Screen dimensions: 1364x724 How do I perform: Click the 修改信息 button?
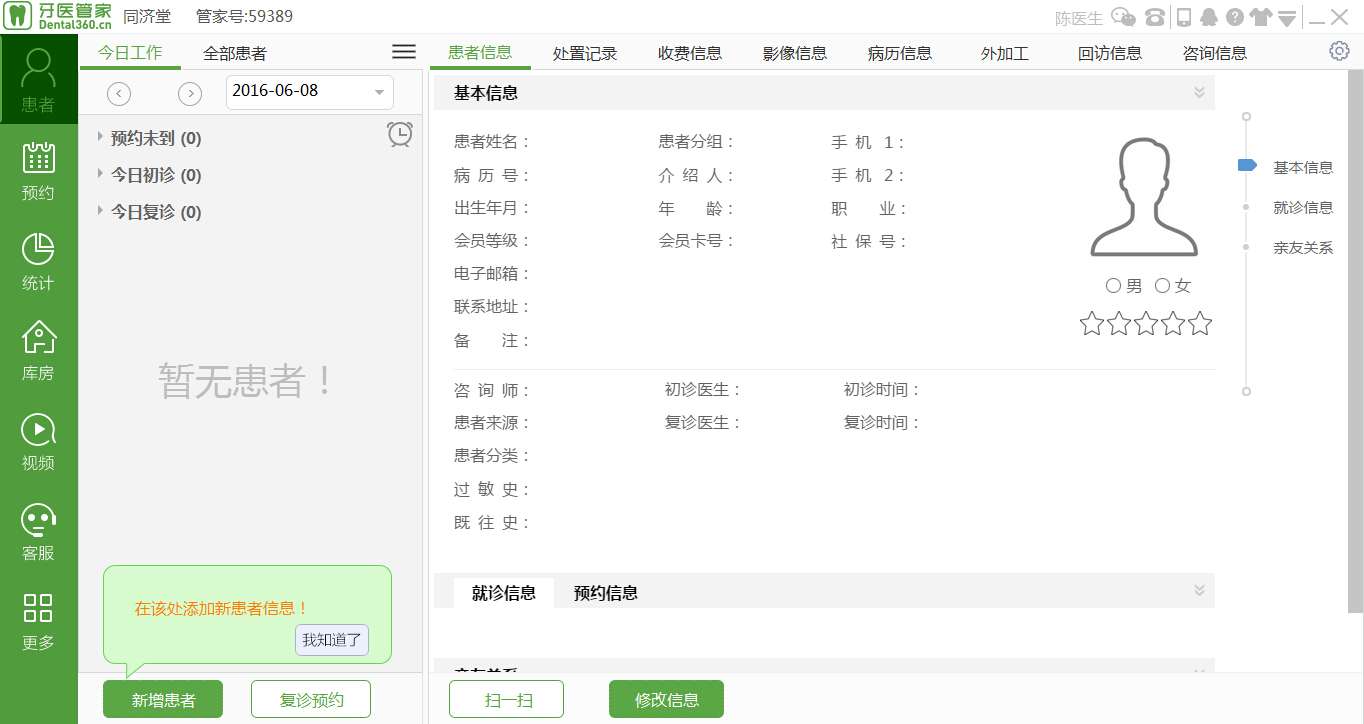click(667, 700)
